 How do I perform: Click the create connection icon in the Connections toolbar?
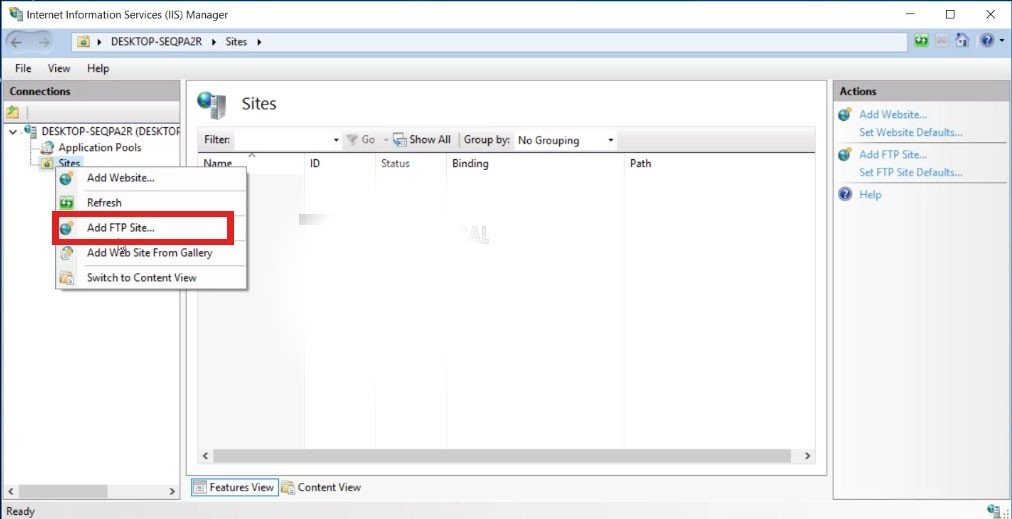[x=12, y=112]
